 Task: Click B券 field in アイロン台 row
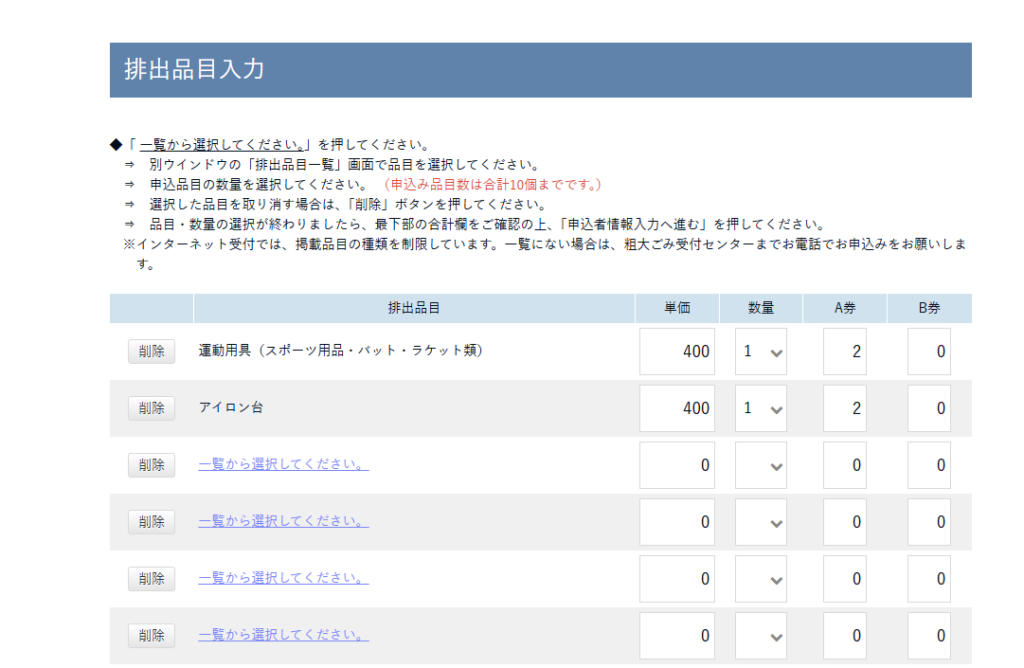tap(929, 408)
